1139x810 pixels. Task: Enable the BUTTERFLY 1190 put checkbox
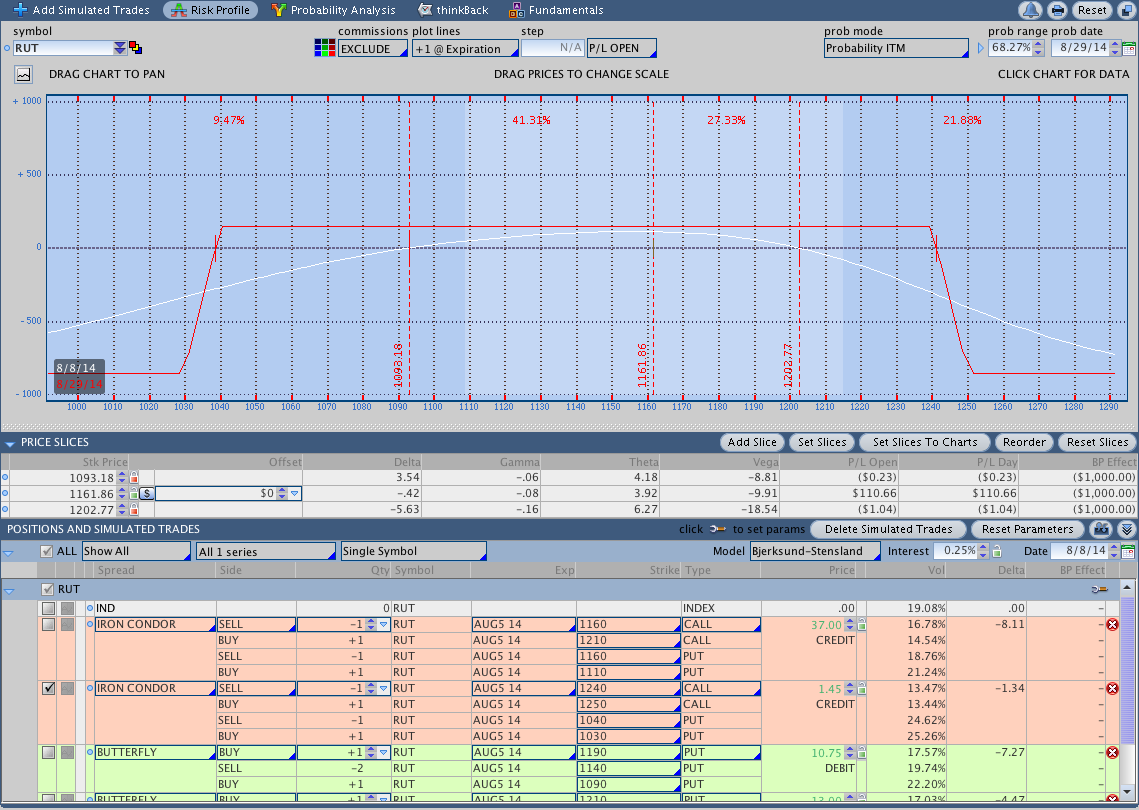[48, 753]
